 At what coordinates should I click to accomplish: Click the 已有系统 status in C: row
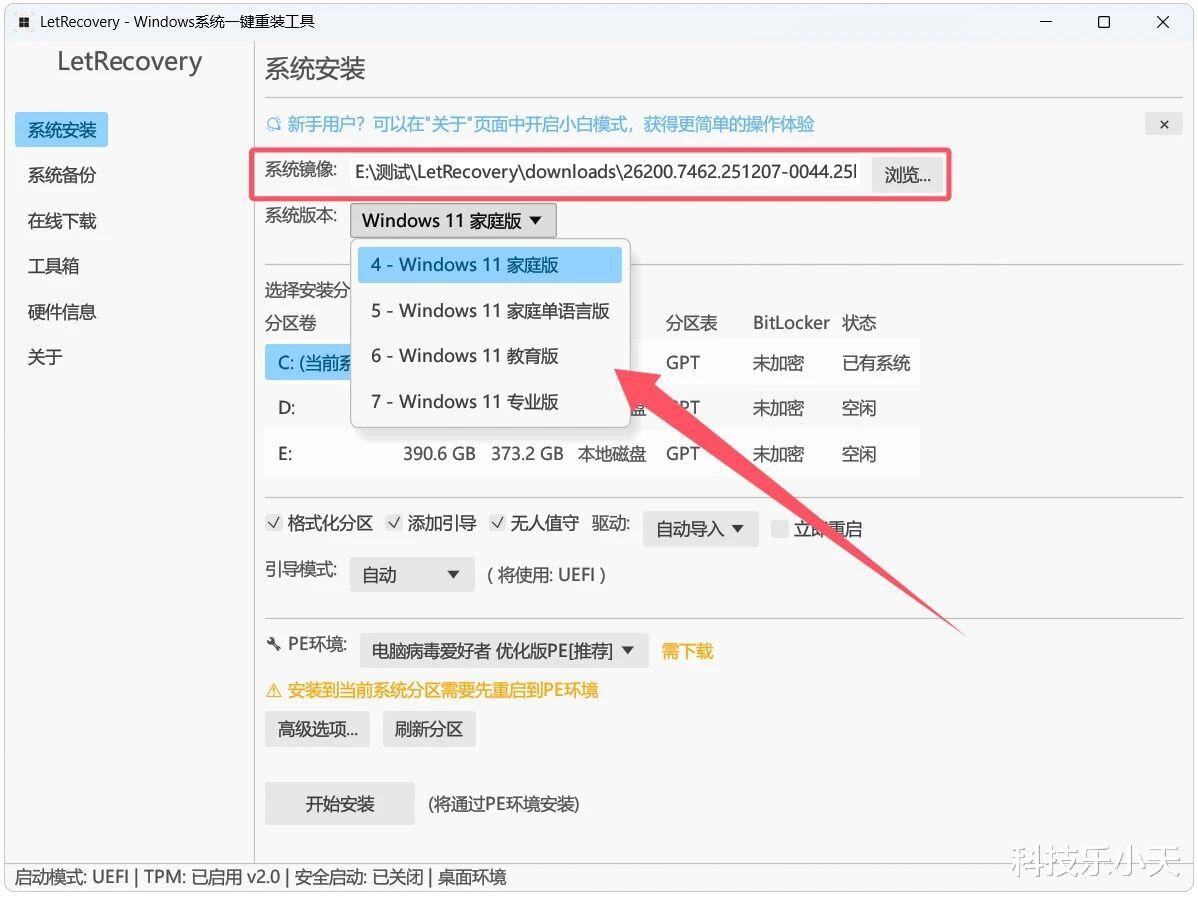tap(876, 363)
